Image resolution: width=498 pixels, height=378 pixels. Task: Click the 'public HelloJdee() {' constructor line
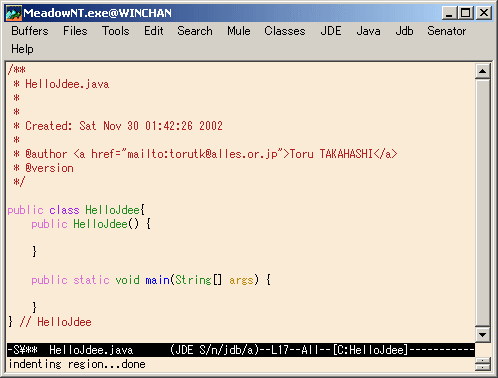[x=91, y=224]
